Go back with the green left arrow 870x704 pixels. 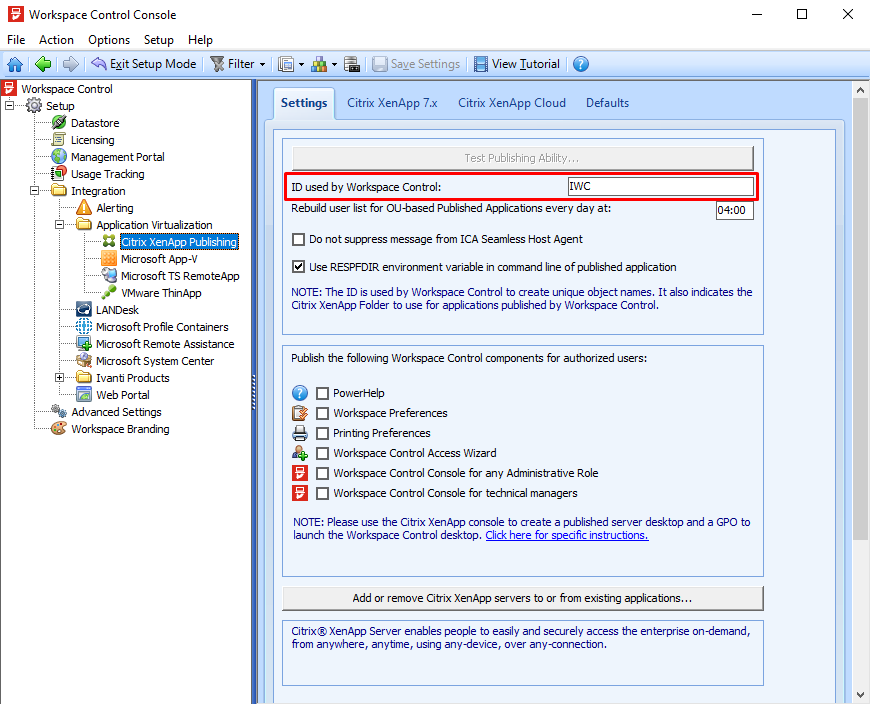pos(43,64)
